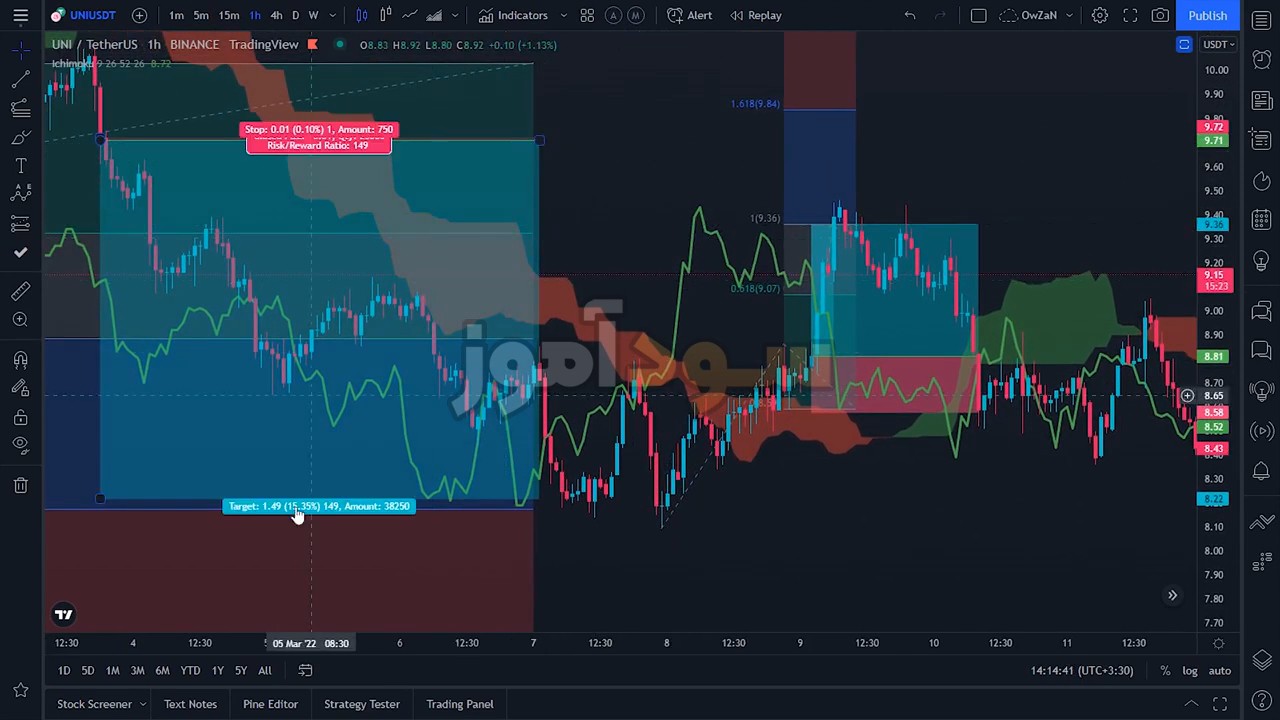Add symbol with plus icon

(x=139, y=15)
